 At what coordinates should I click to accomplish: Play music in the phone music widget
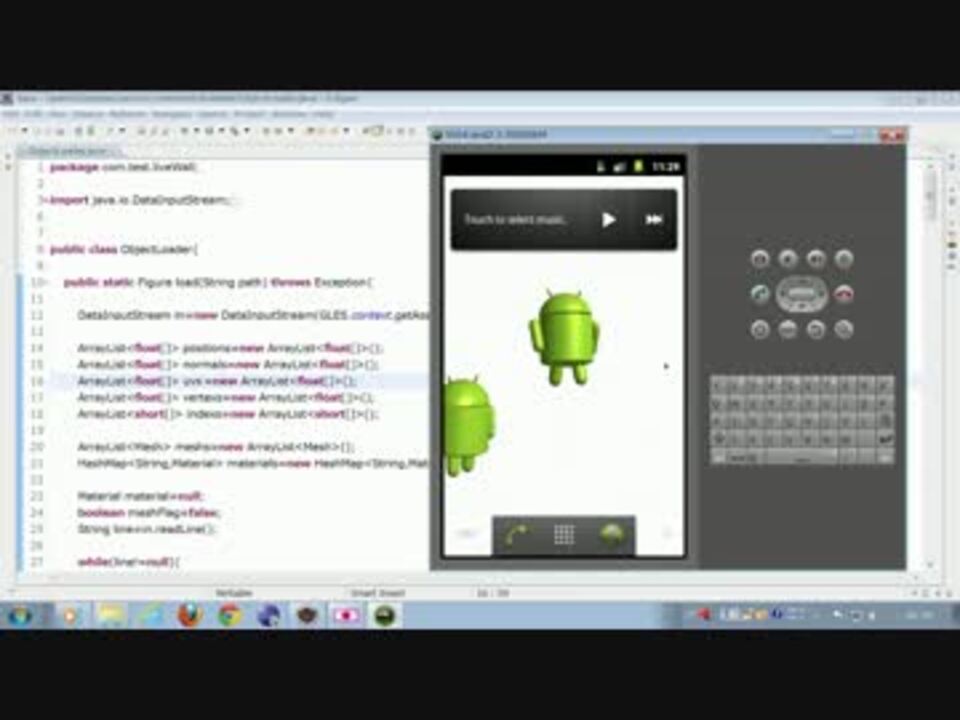[x=608, y=219]
